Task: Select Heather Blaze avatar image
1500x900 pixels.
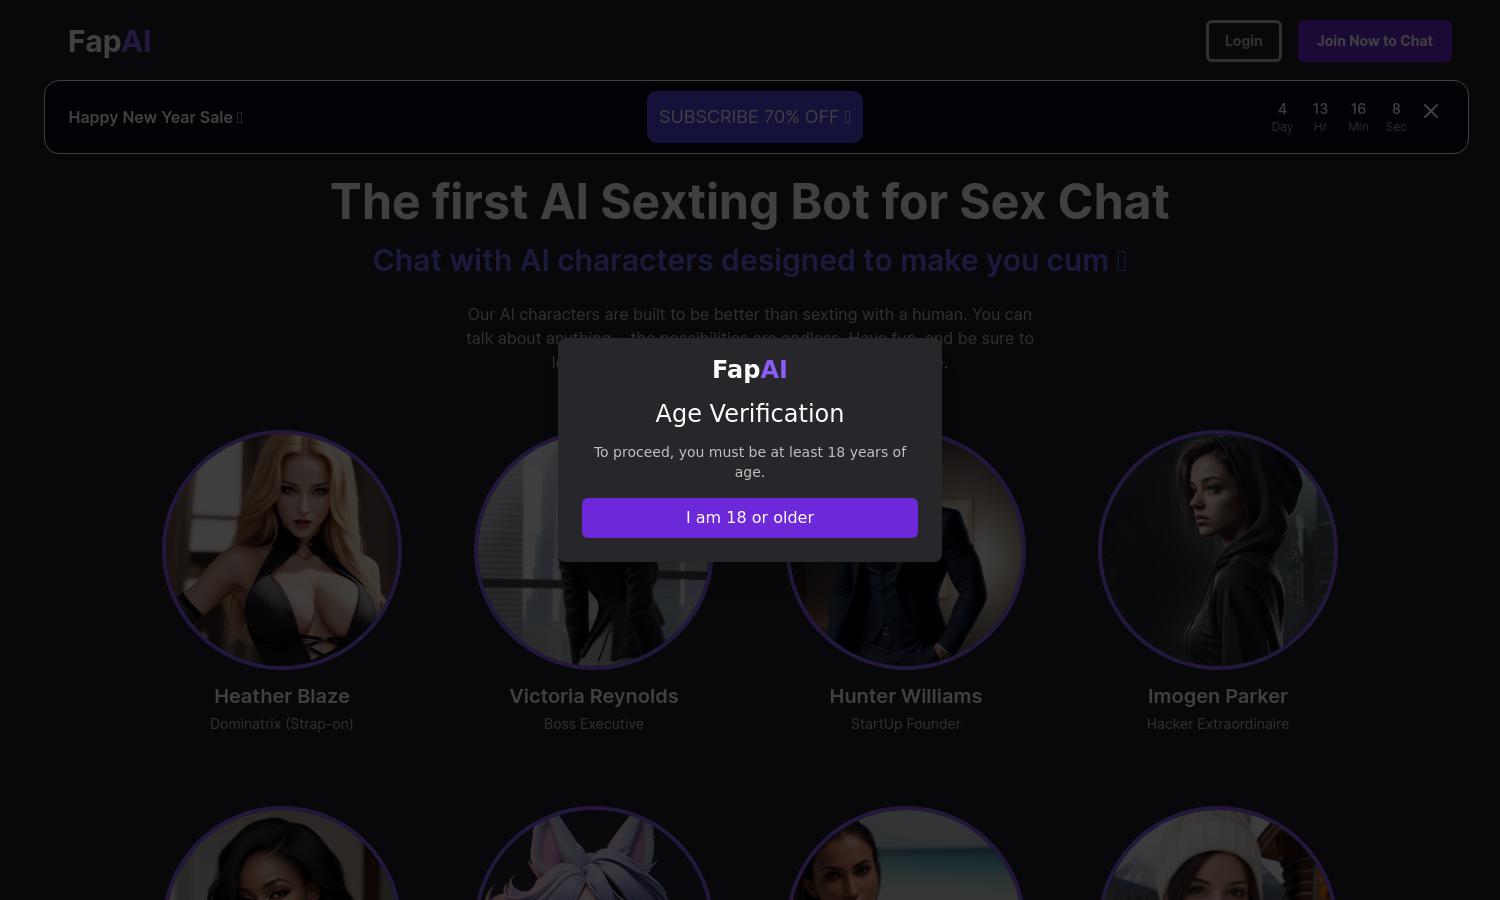Action: (x=282, y=550)
